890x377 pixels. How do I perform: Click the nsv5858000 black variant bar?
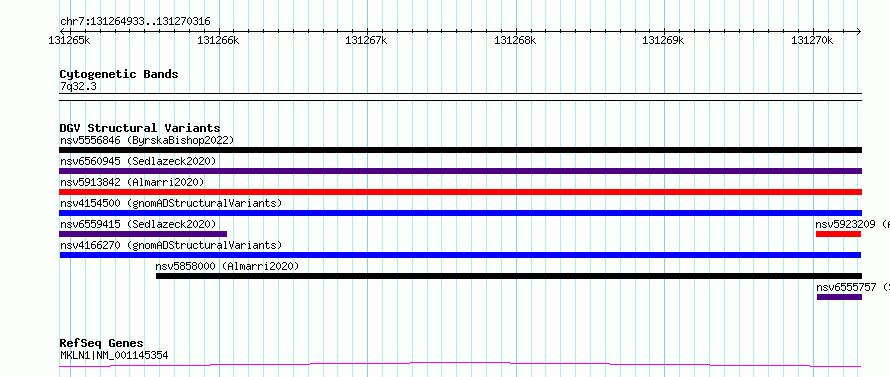(509, 276)
